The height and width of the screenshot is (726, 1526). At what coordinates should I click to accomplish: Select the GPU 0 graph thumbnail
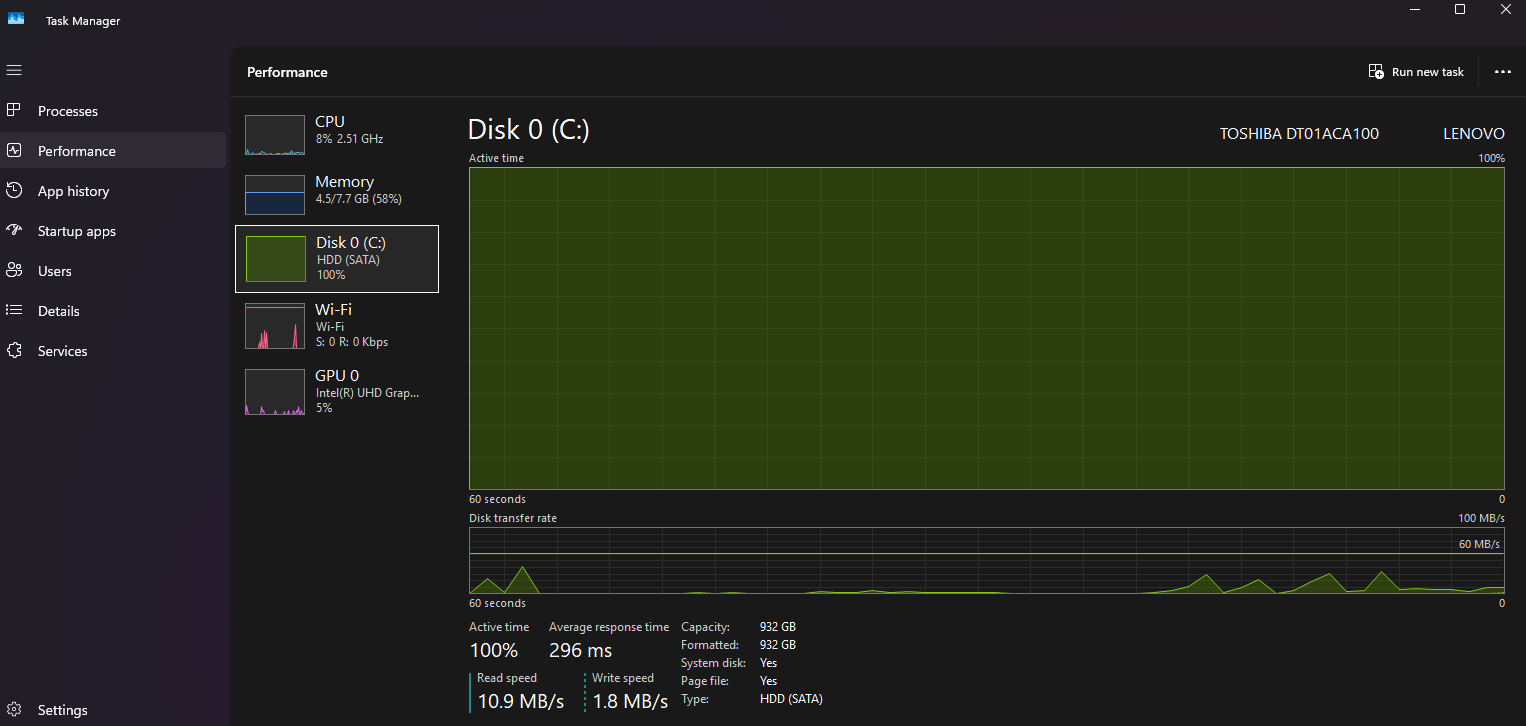point(275,392)
